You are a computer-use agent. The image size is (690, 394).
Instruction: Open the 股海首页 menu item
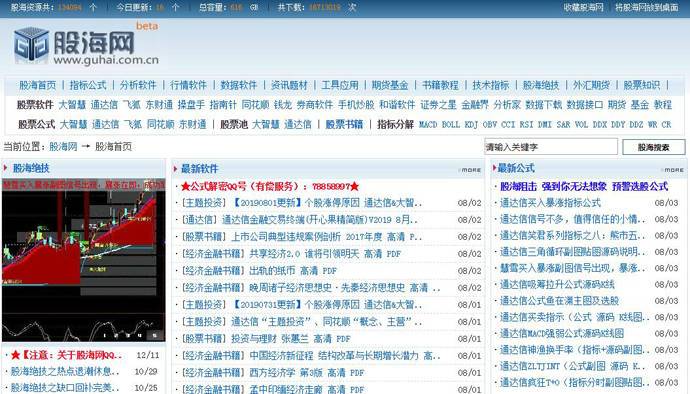[37, 85]
